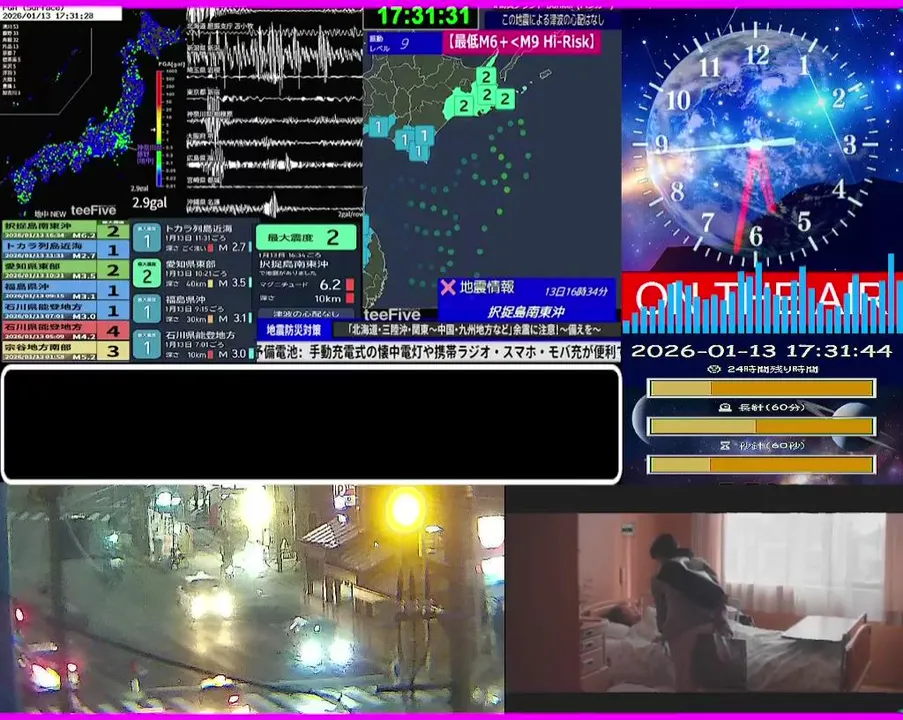Image resolution: width=903 pixels, height=720 pixels.
Task: Select 宗谷地方南部 M5.2 row
Action: [x=65, y=351]
